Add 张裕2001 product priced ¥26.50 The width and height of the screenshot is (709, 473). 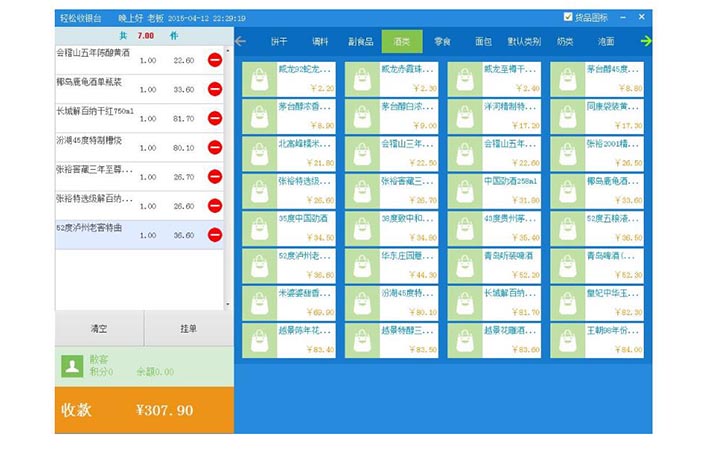click(x=597, y=154)
